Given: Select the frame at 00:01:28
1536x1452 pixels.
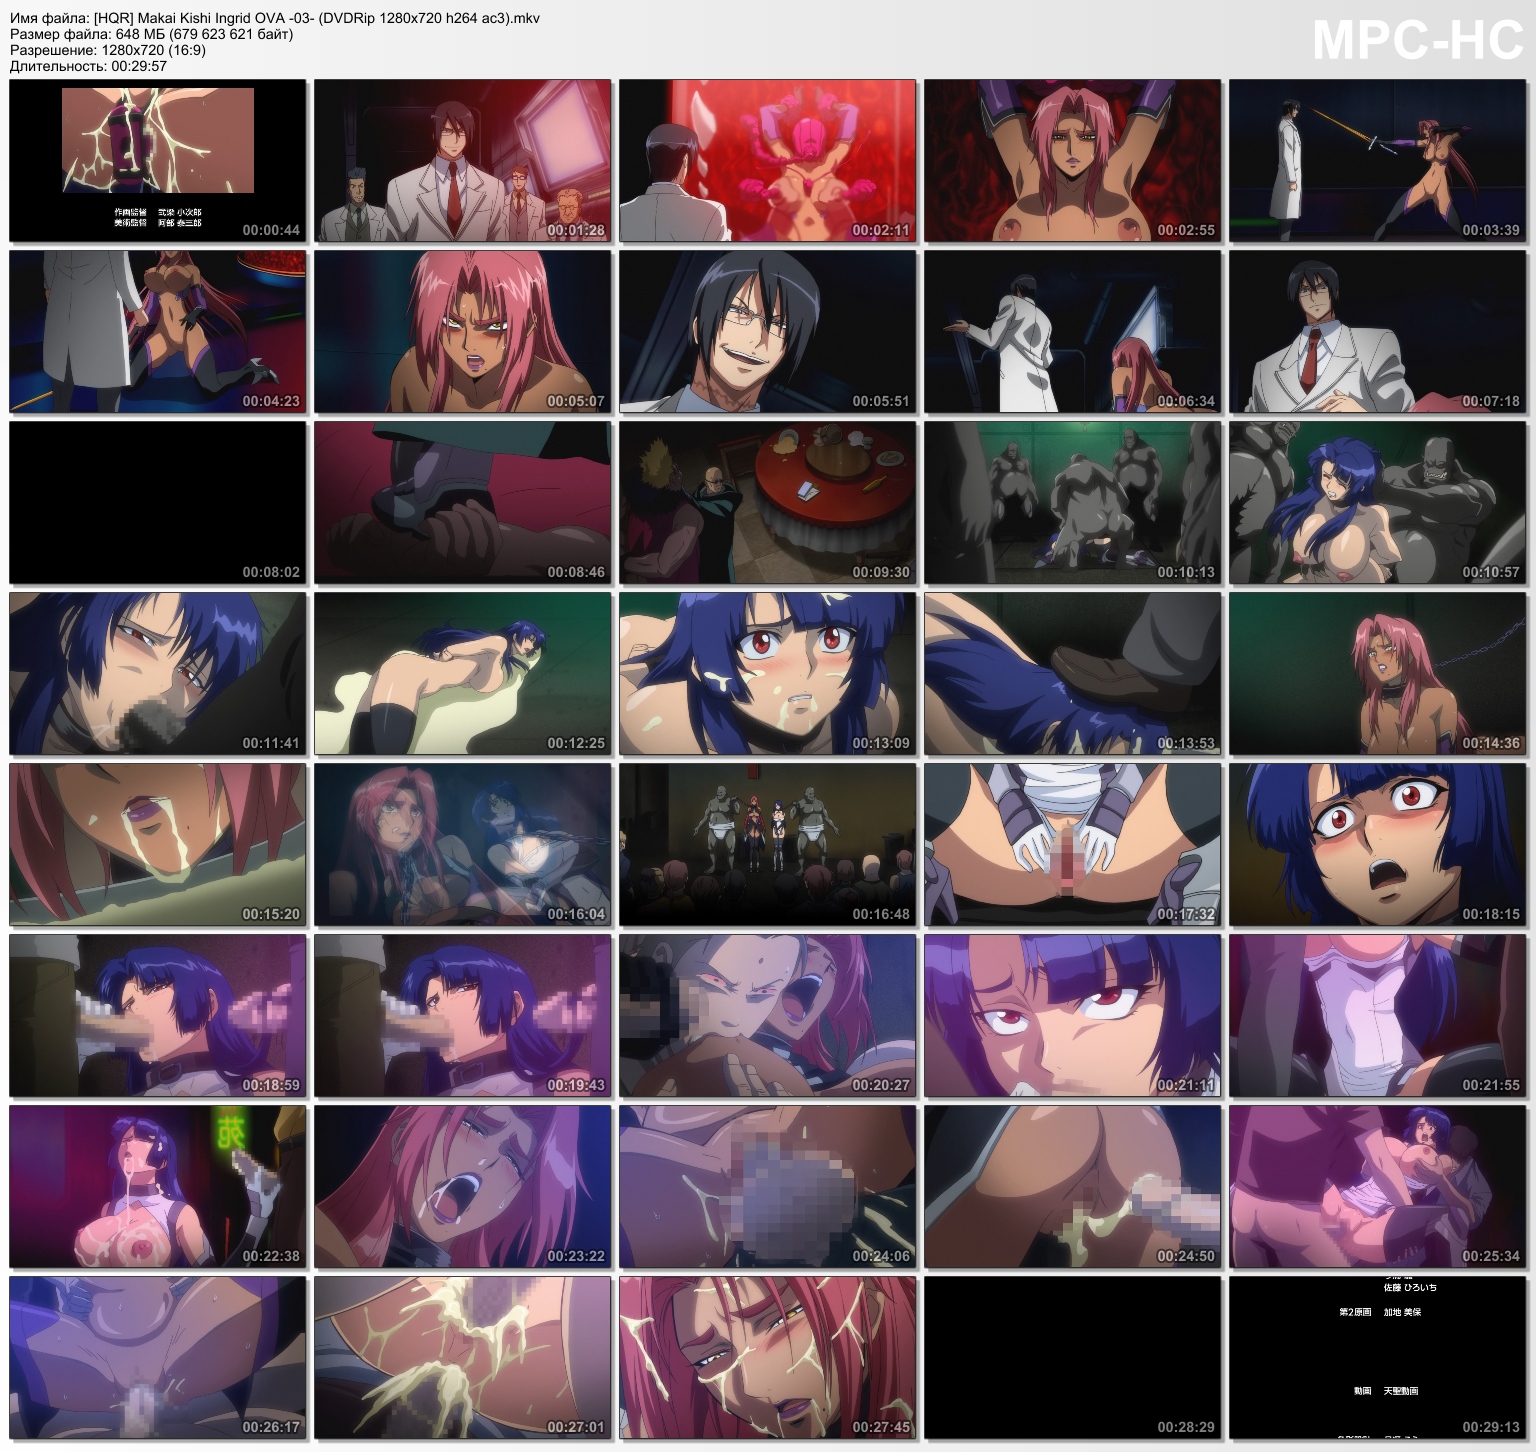Looking at the screenshot, I should point(463,161).
